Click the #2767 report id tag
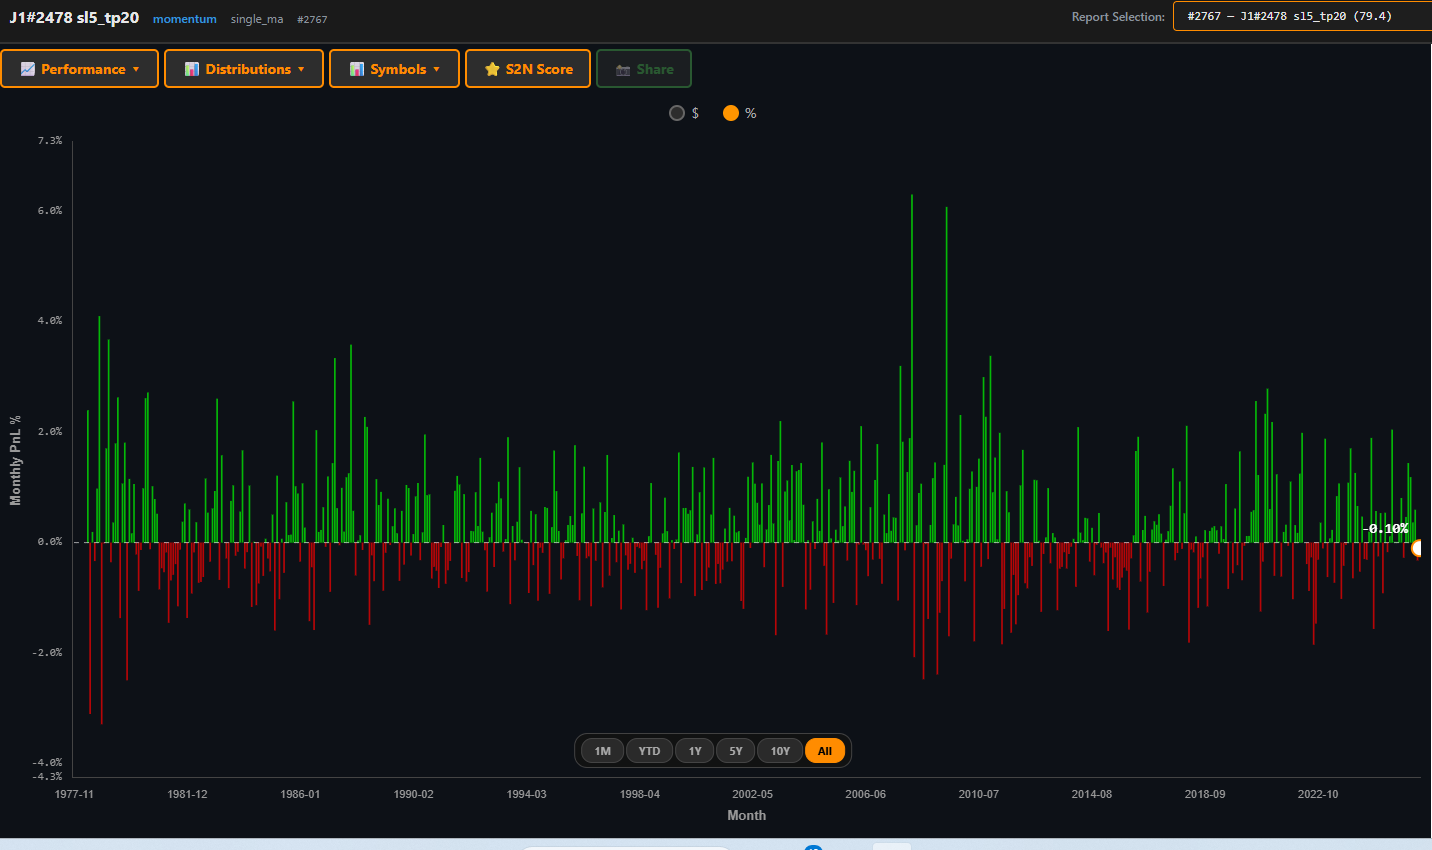1432x850 pixels. [312, 19]
